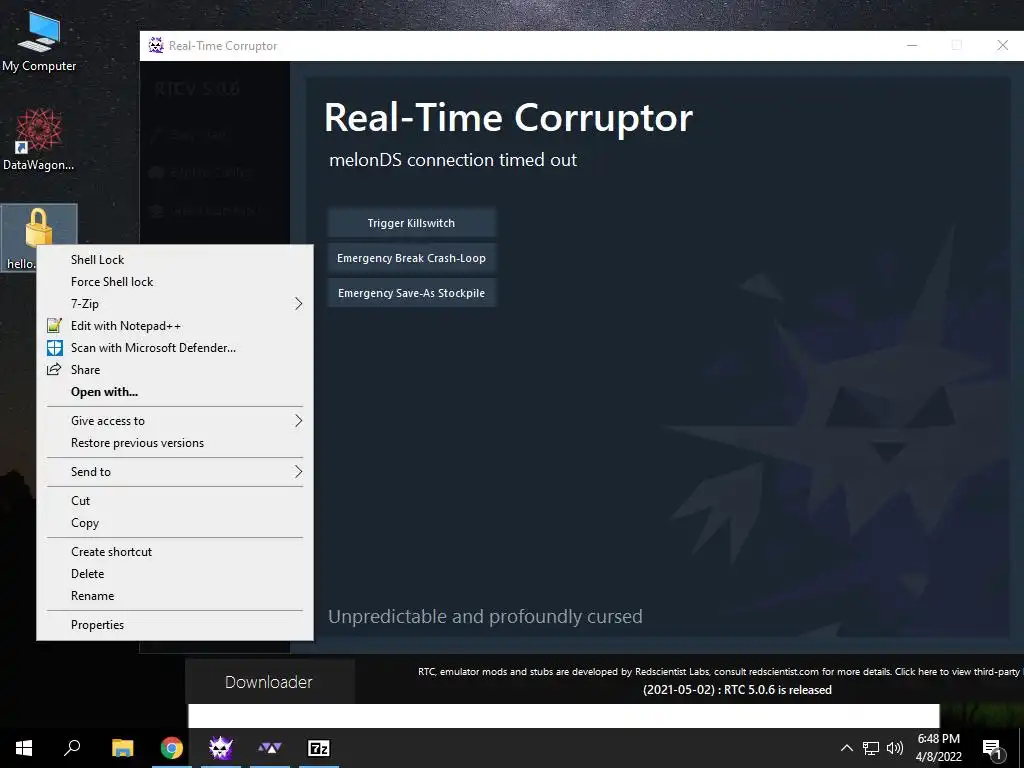Open the taskbar clock and date

[x=938, y=748]
